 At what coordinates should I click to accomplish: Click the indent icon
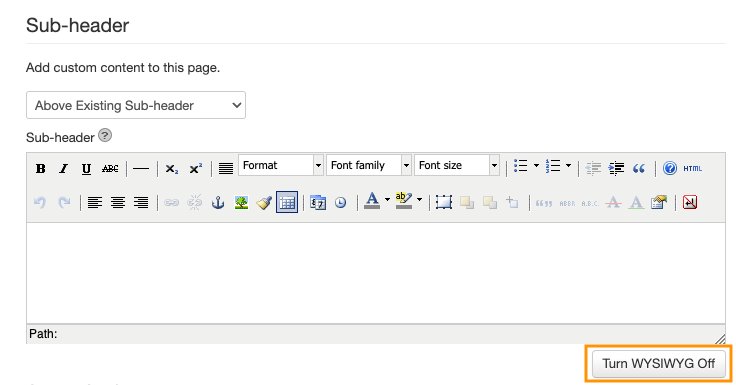pyautogui.click(x=616, y=168)
